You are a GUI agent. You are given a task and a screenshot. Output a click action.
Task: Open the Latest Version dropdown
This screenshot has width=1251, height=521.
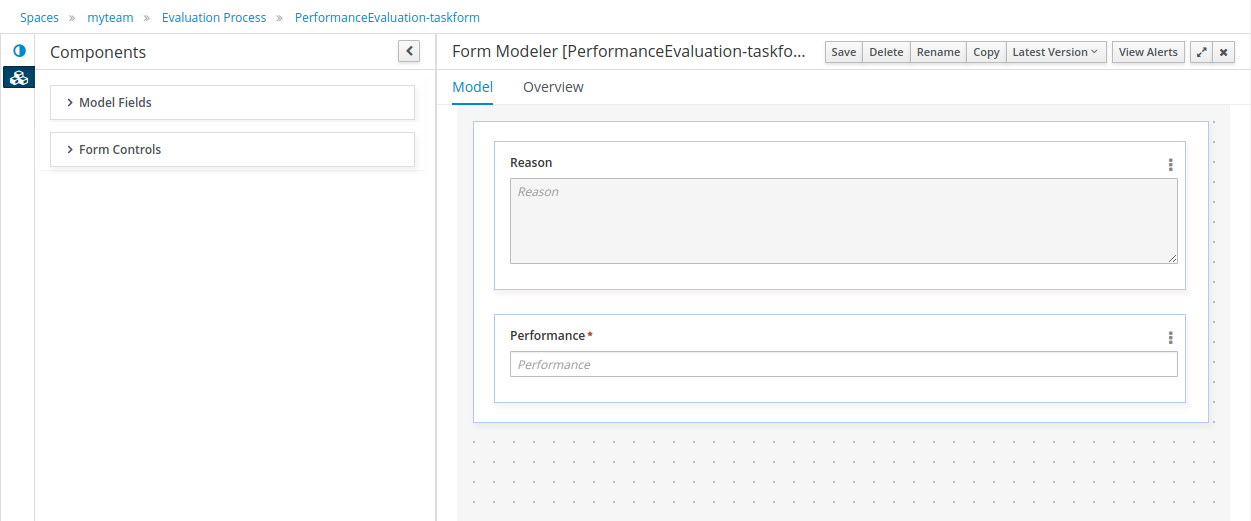coord(1054,52)
